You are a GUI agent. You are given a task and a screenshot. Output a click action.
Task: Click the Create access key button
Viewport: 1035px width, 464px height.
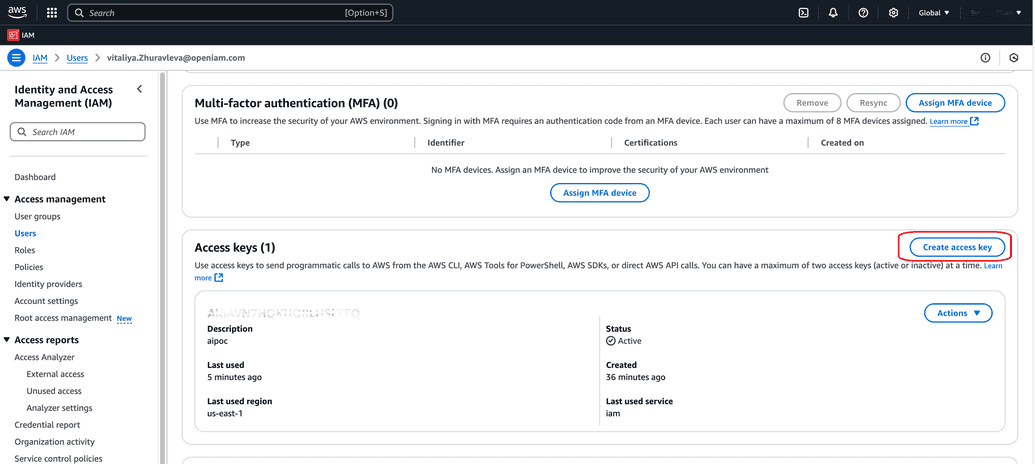click(957, 247)
